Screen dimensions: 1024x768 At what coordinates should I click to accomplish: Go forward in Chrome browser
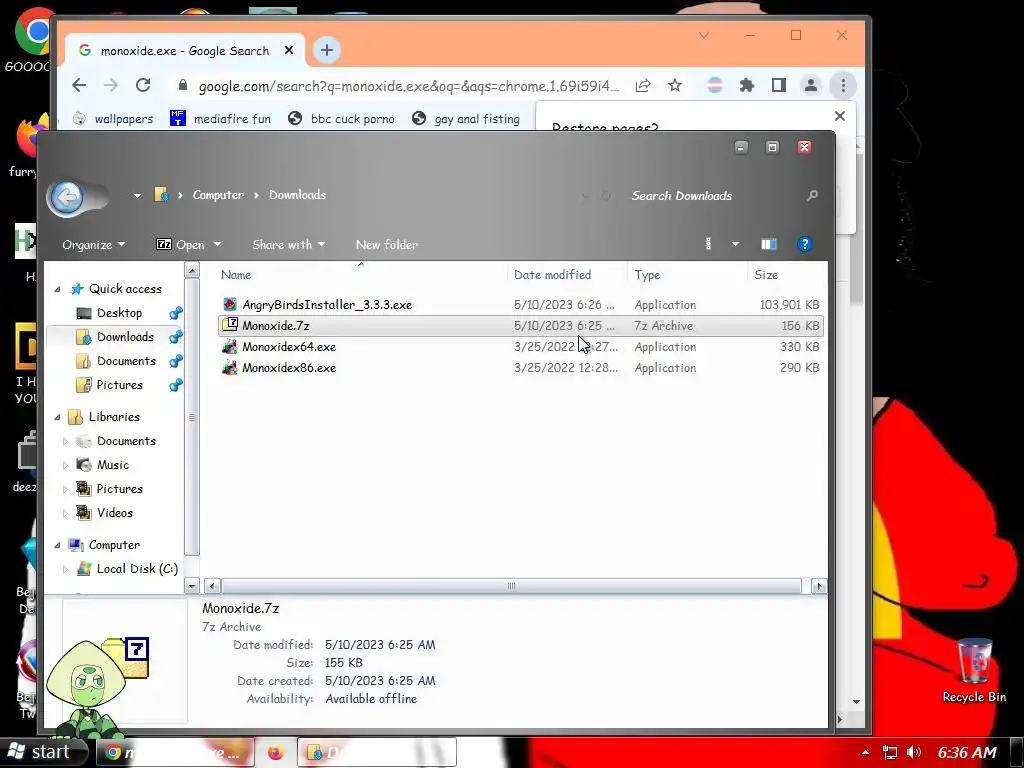coord(111,86)
